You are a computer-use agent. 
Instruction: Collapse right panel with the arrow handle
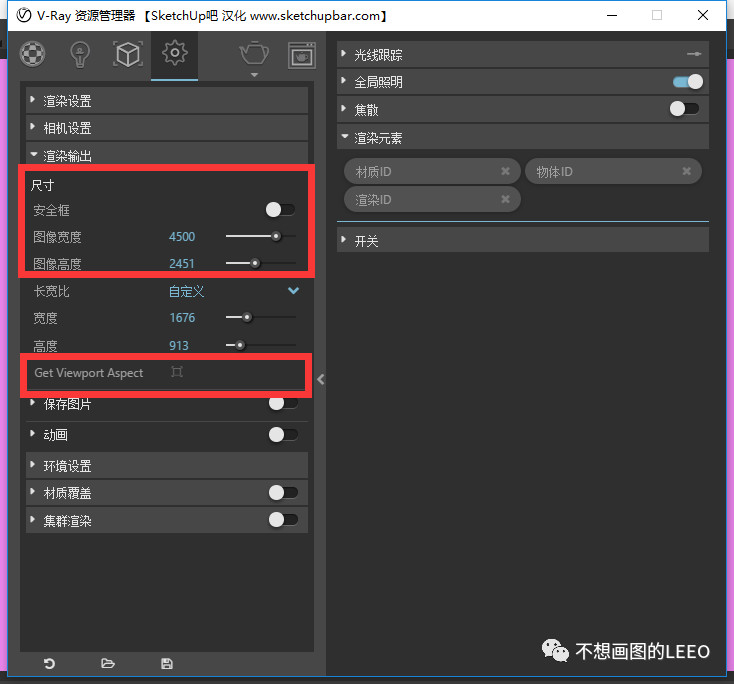coord(321,379)
